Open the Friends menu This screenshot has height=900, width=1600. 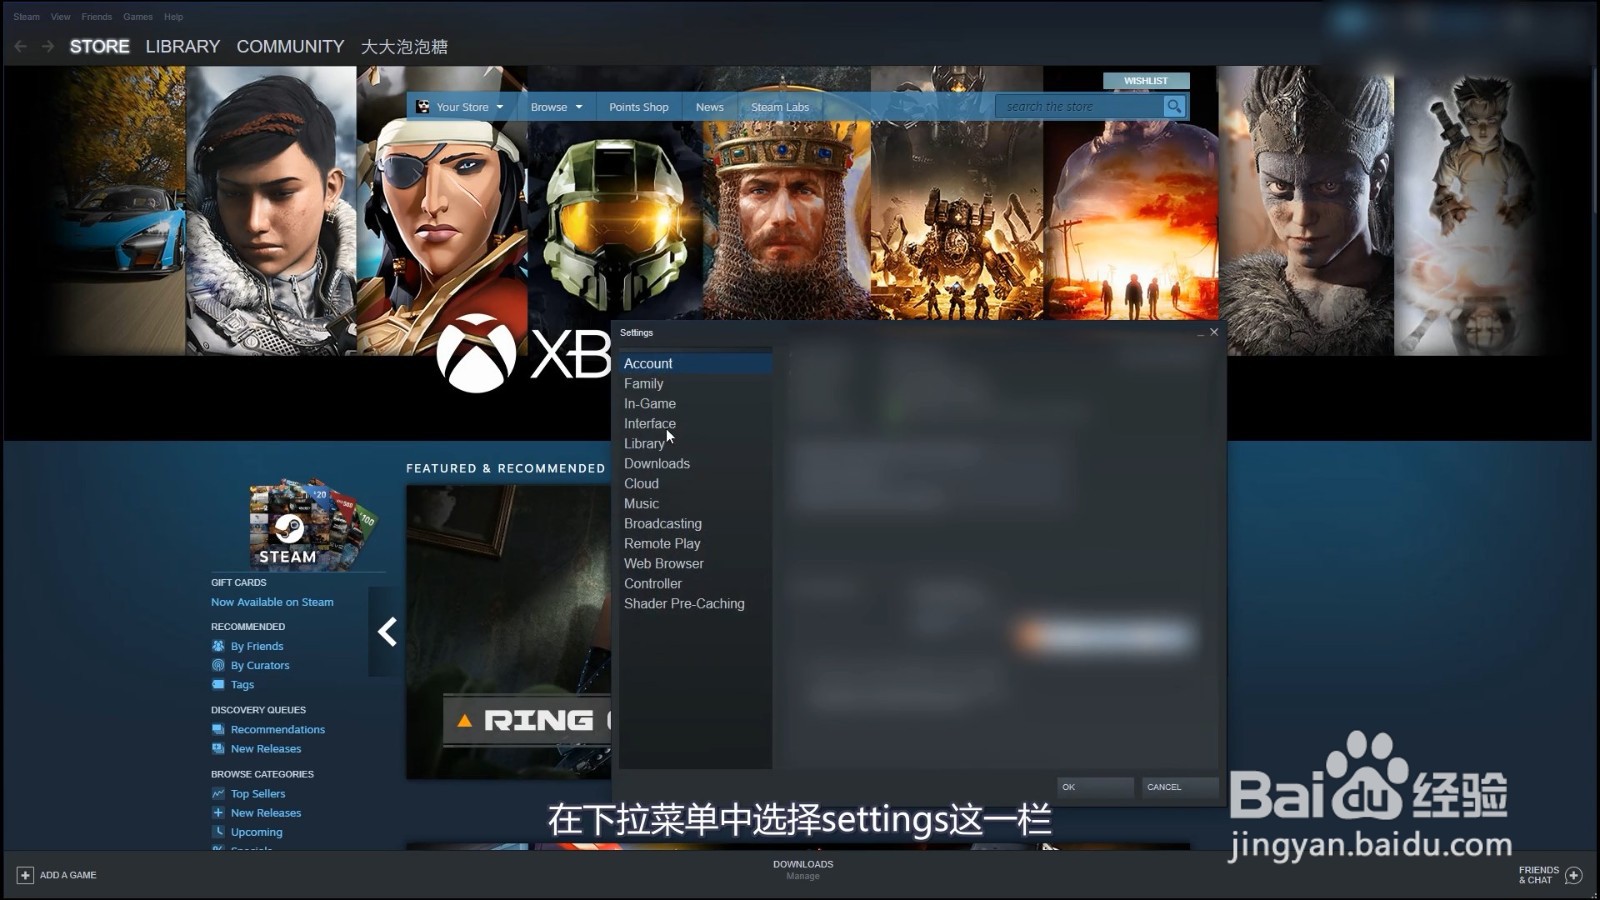pos(97,17)
